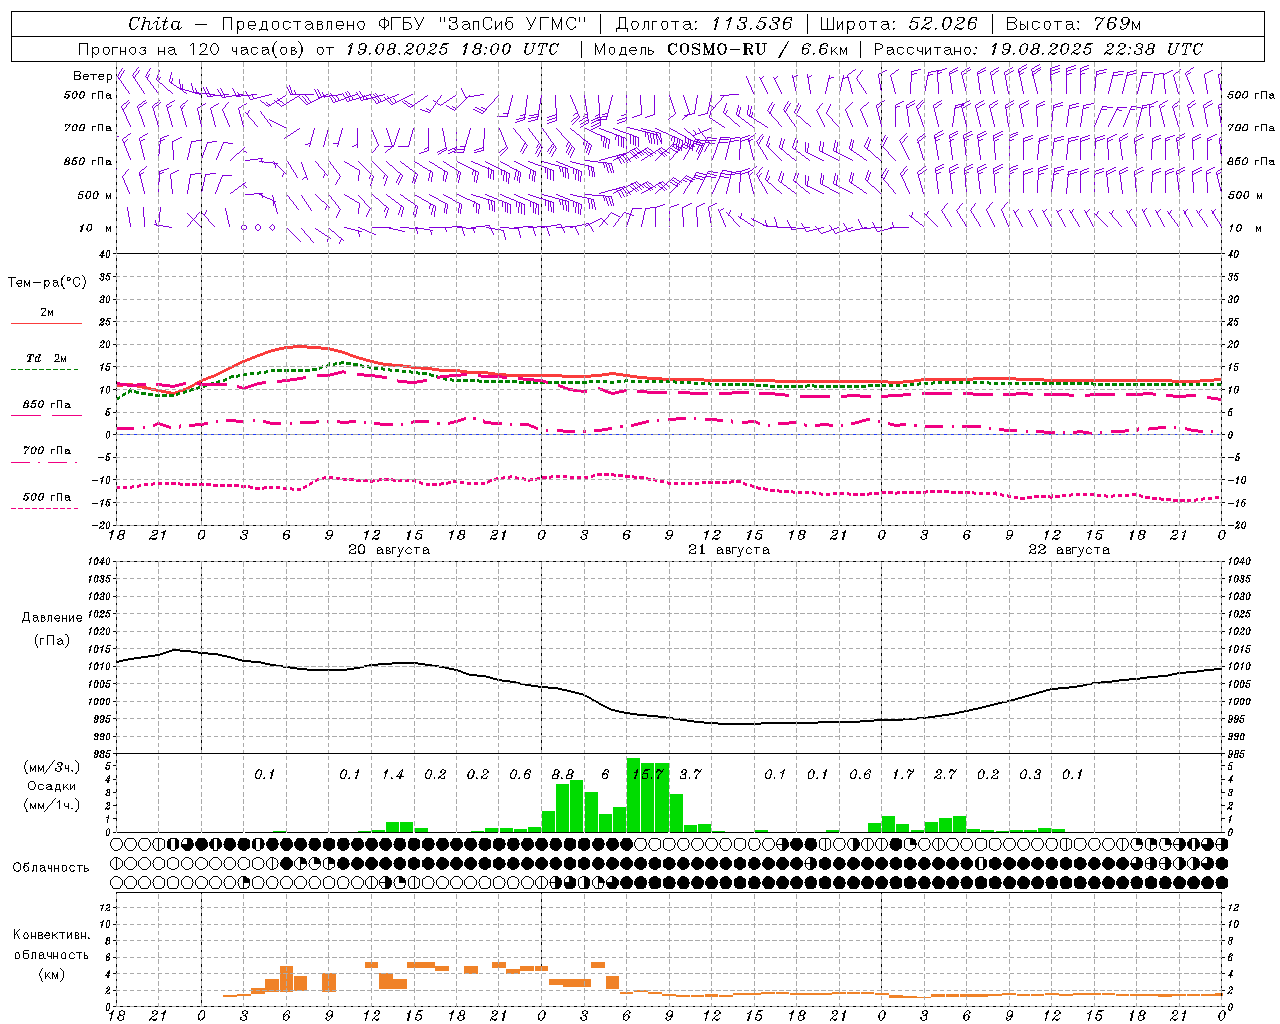The image size is (1280, 1024).
Task: Click the date label '21 августа'
Action: pos(729,550)
